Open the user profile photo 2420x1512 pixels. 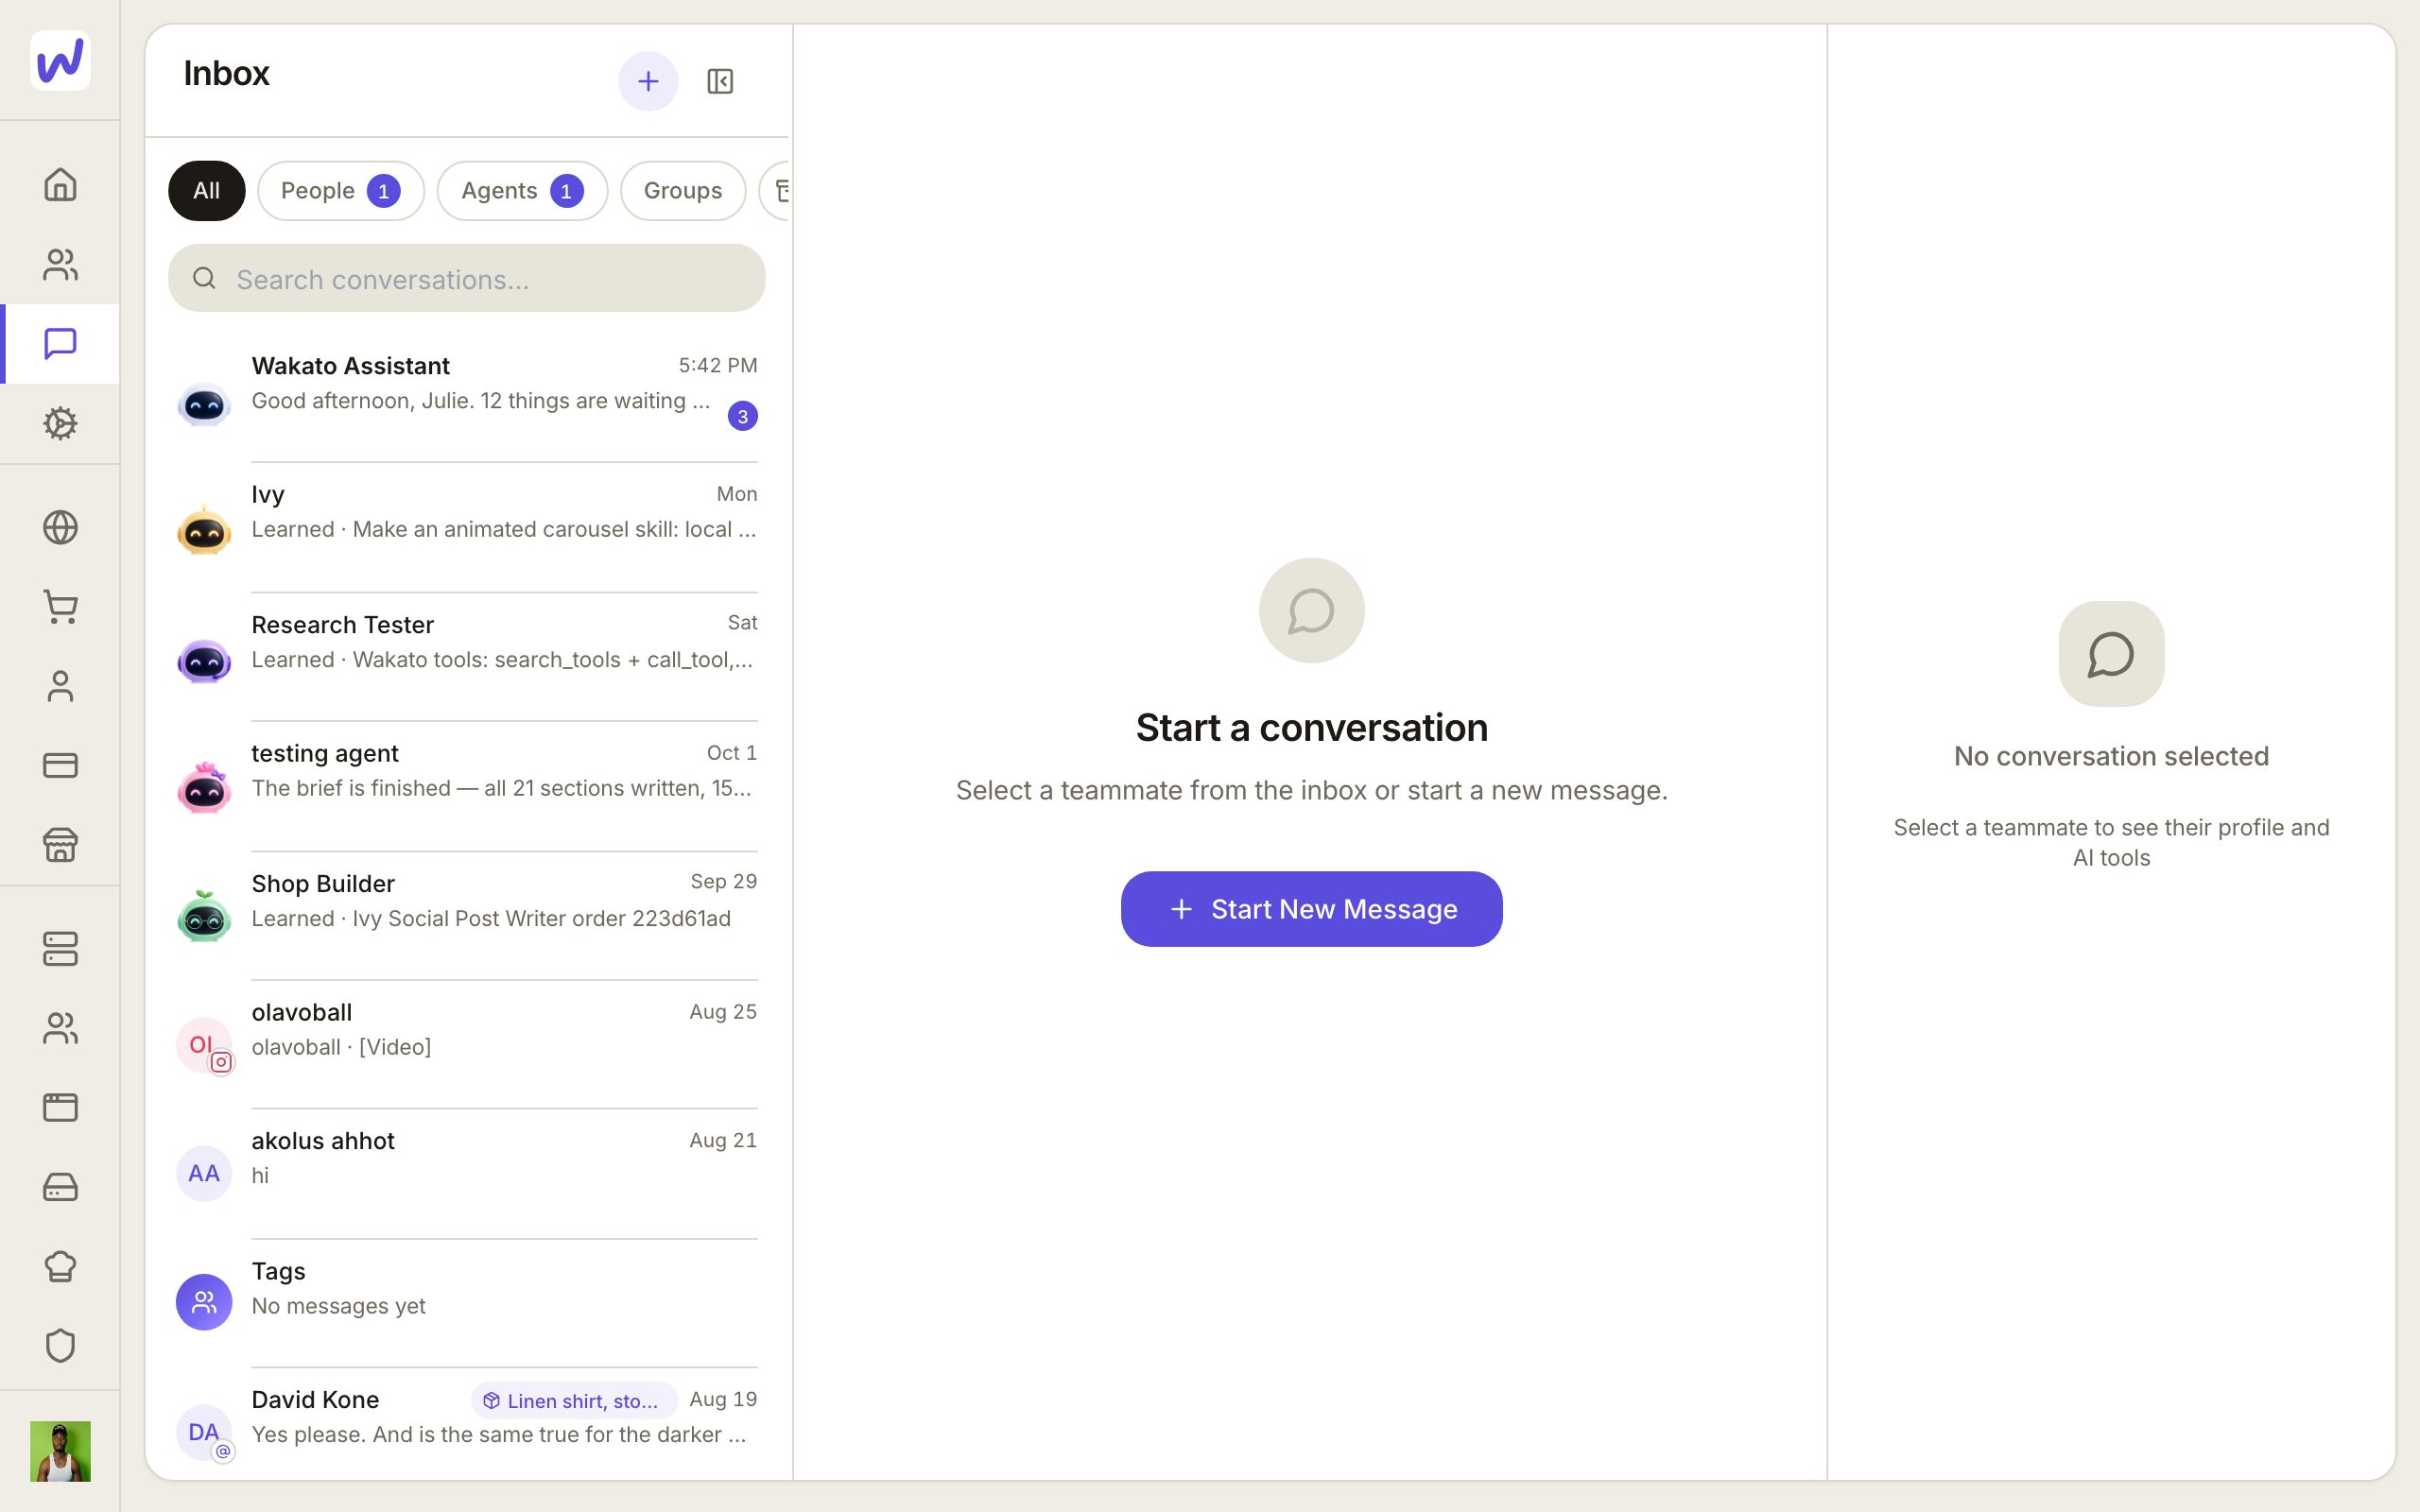[x=60, y=1451]
